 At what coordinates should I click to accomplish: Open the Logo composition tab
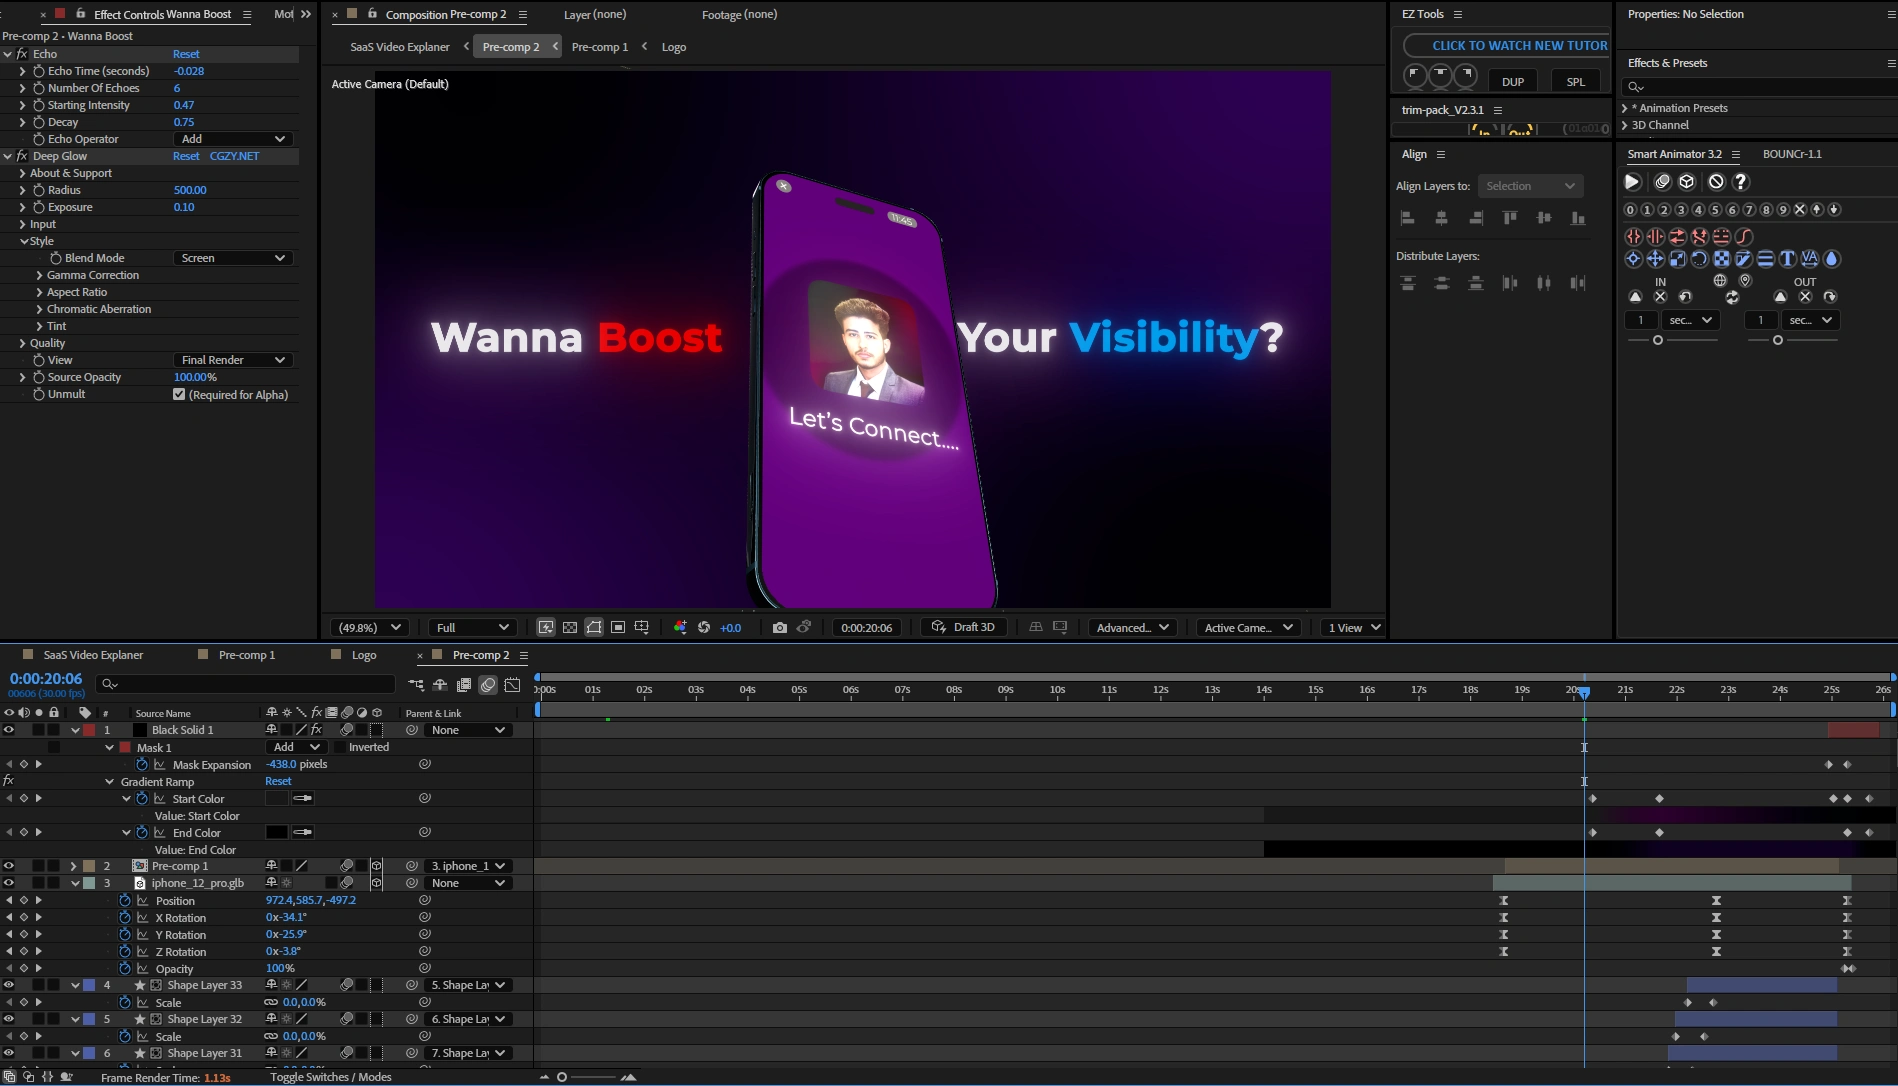point(361,655)
